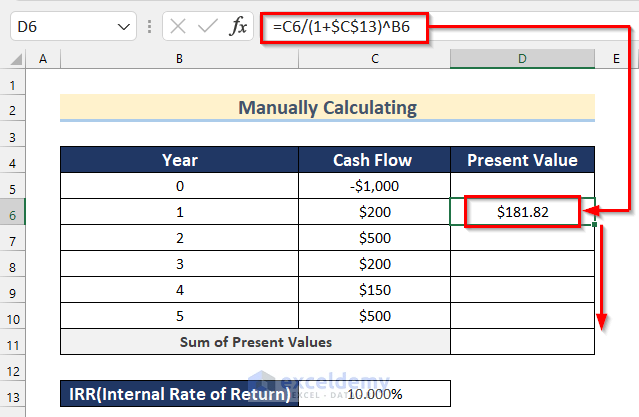Select the Manually Calculating title cell
Image resolution: width=639 pixels, height=417 pixels.
click(327, 108)
